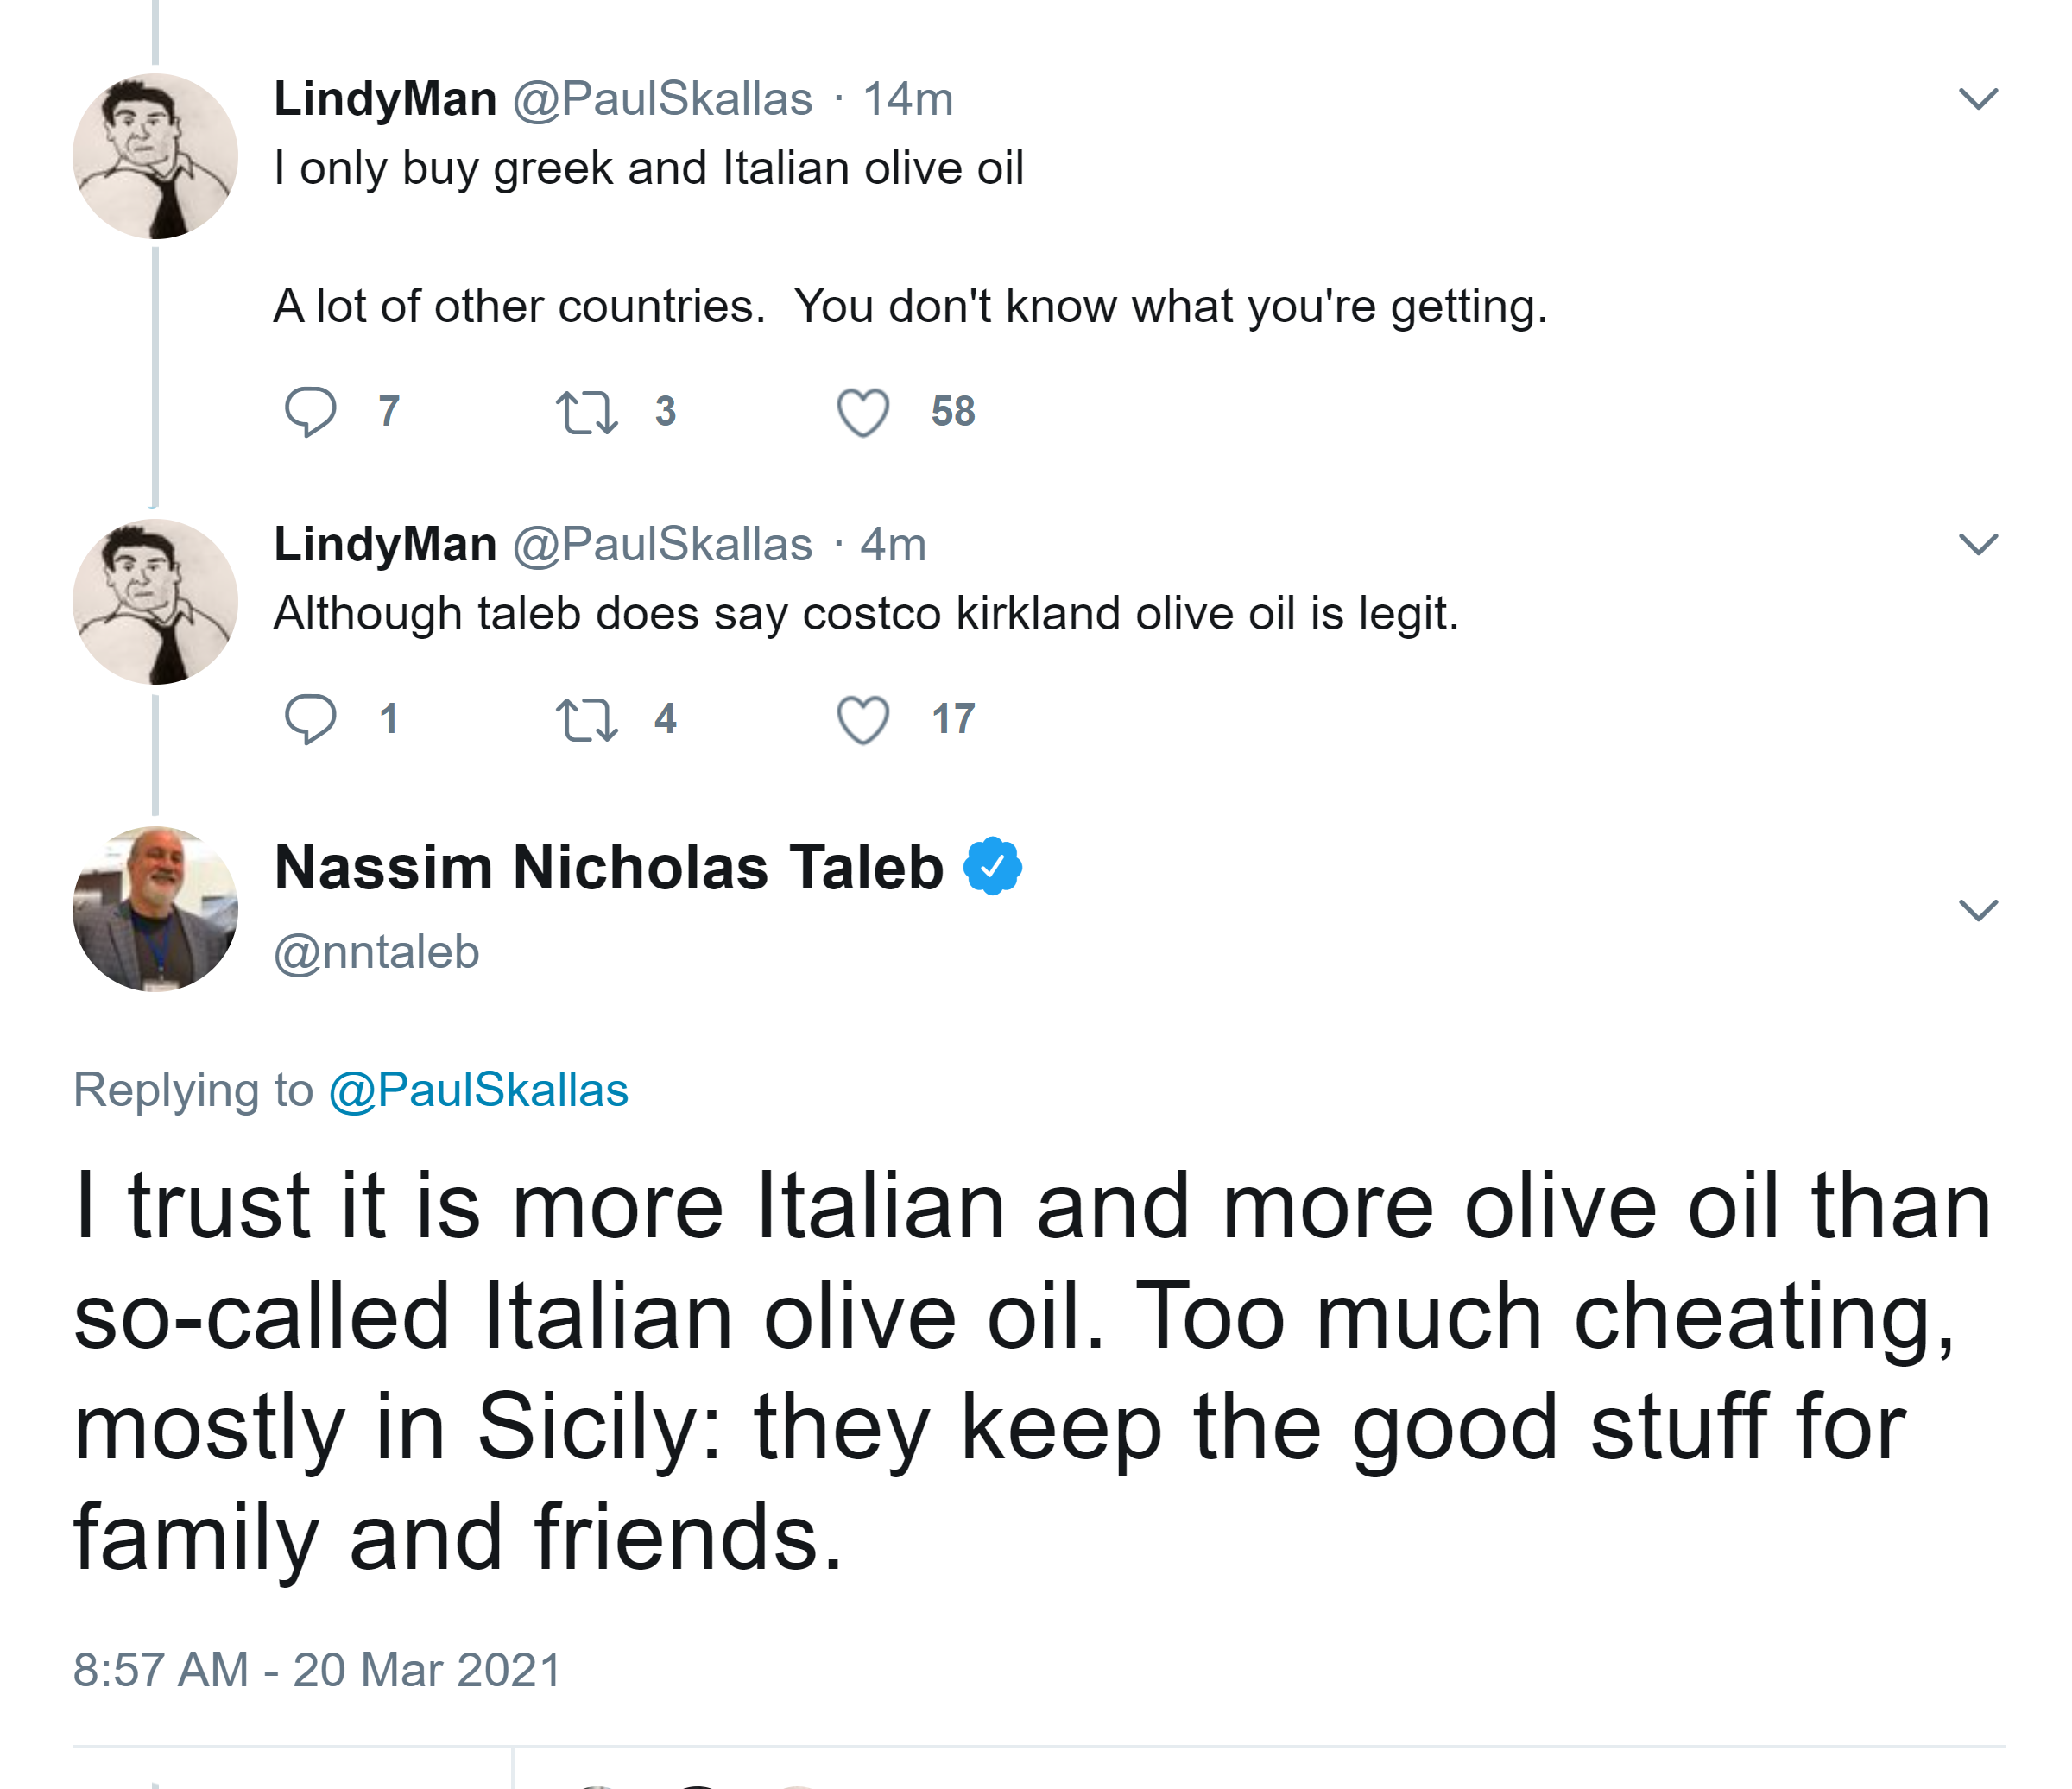Open the chevron menu on Taleb's tweet
Screen dimensions: 2072x1789
[1977, 909]
